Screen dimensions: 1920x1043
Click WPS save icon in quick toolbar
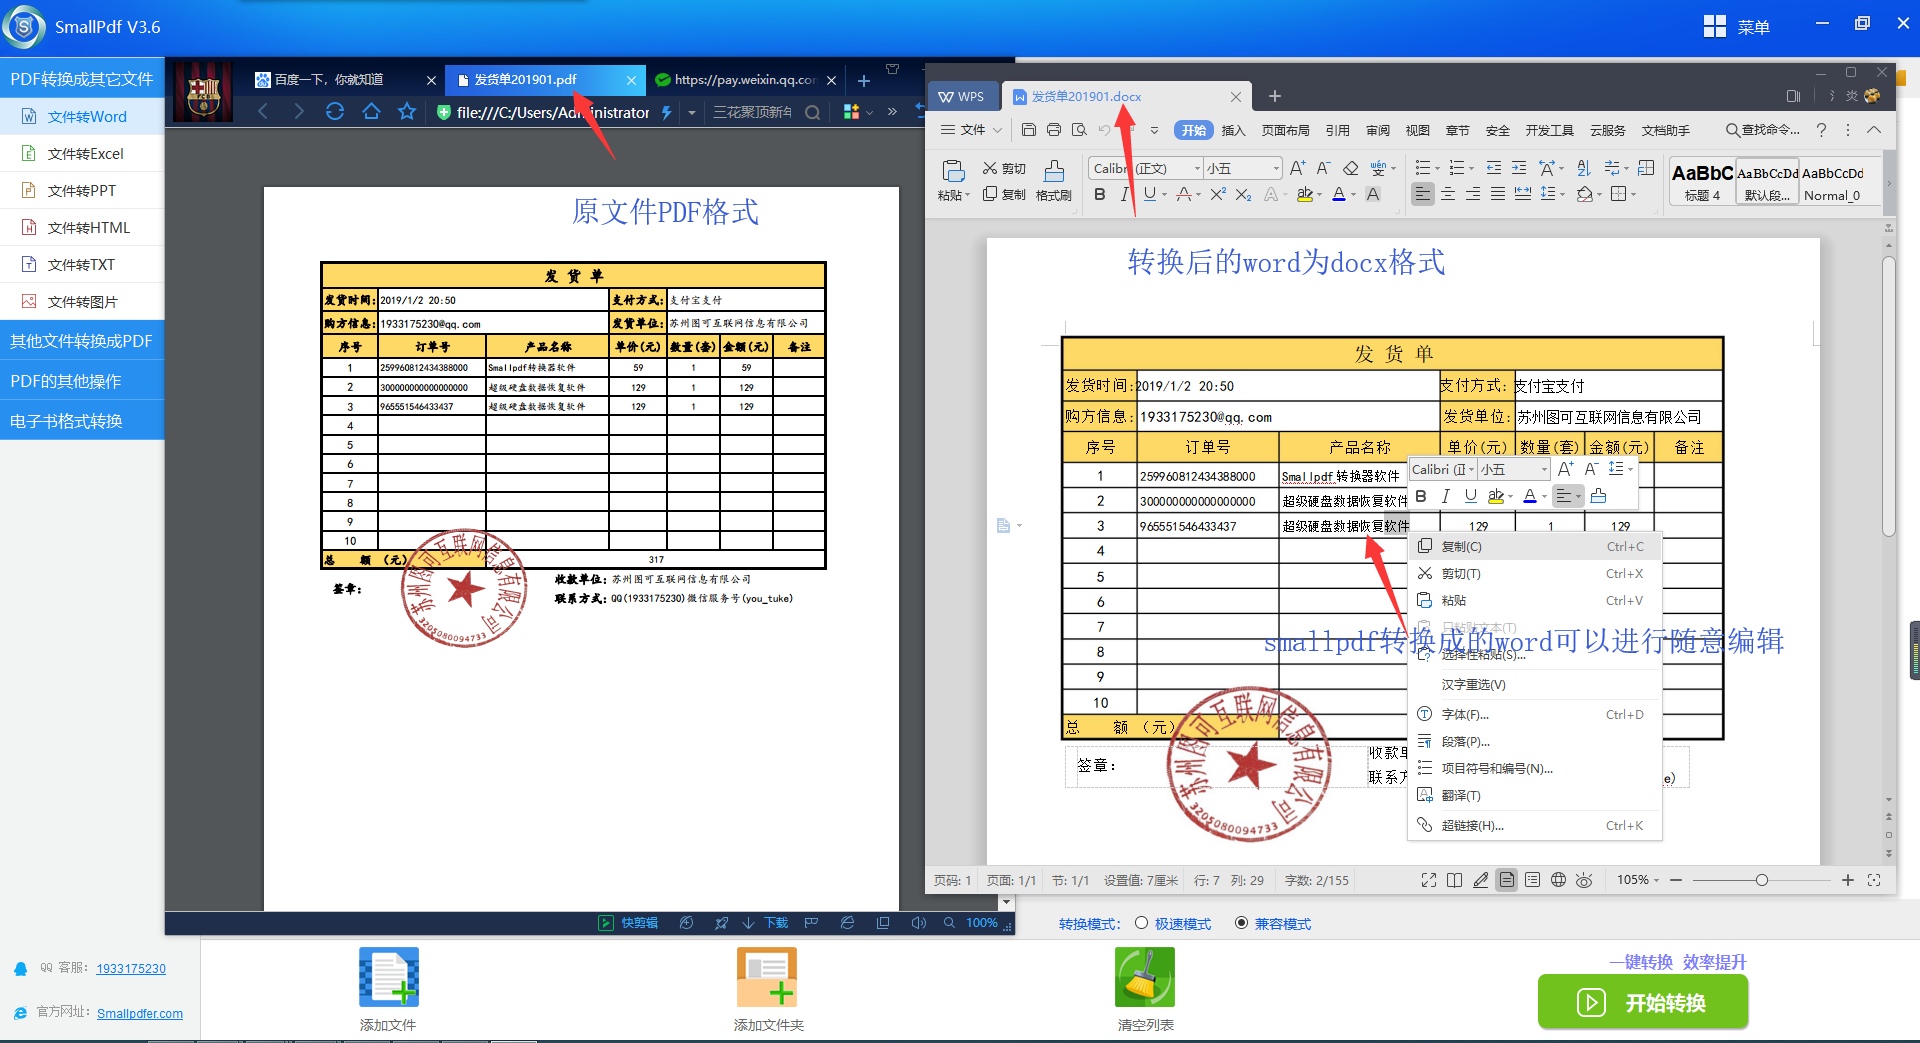point(1029,130)
